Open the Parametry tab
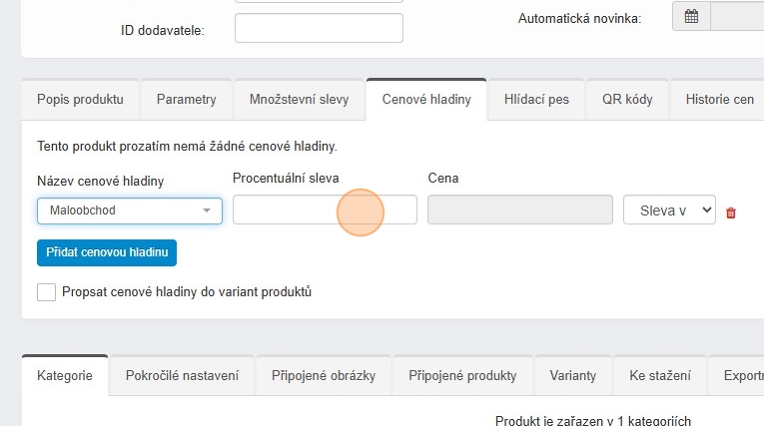 click(x=186, y=100)
